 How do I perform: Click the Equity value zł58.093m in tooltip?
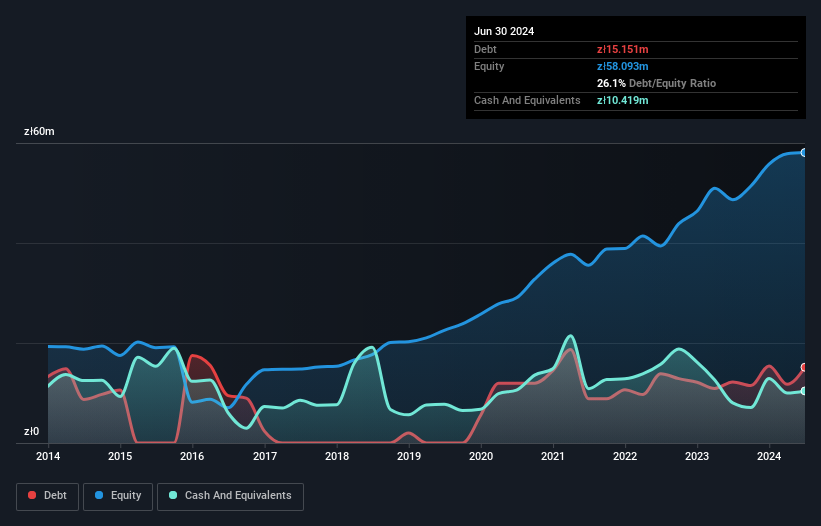623,66
